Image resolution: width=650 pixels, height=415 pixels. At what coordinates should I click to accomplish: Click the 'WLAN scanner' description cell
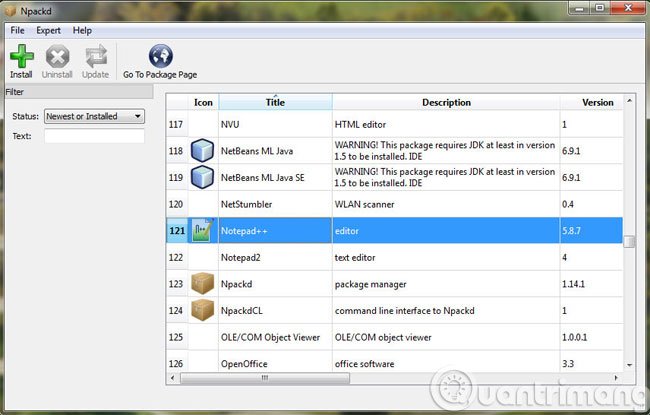point(446,204)
